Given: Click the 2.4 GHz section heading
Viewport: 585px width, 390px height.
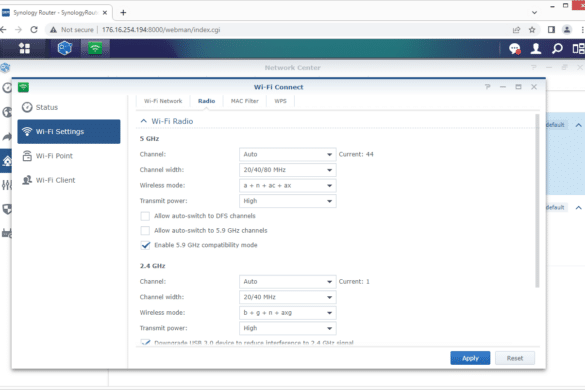Looking at the screenshot, I should (x=152, y=266).
